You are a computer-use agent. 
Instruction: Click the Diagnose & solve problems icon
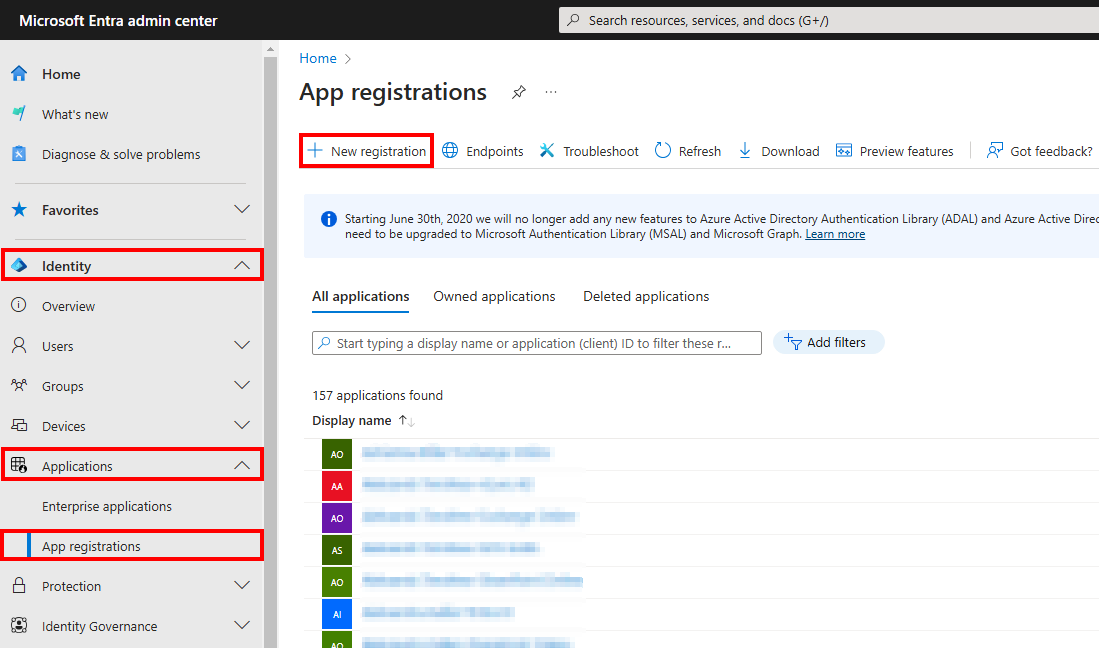pyautogui.click(x=19, y=153)
